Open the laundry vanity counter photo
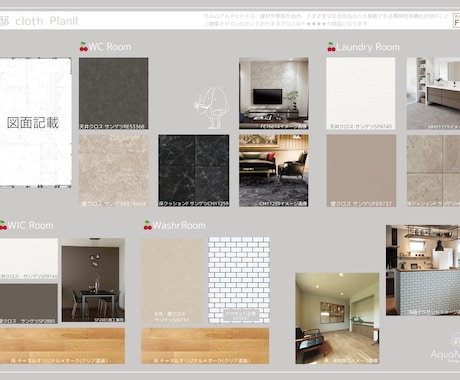This screenshot has height=380, width=460. point(433,93)
